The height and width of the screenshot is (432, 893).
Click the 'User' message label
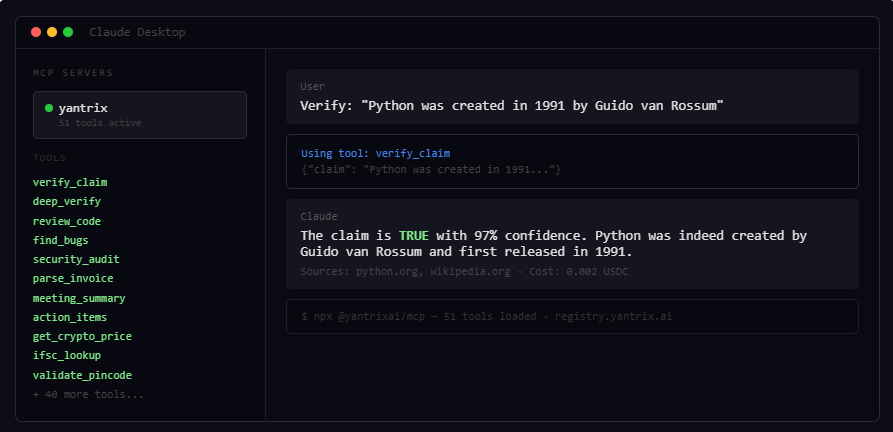tap(313, 87)
